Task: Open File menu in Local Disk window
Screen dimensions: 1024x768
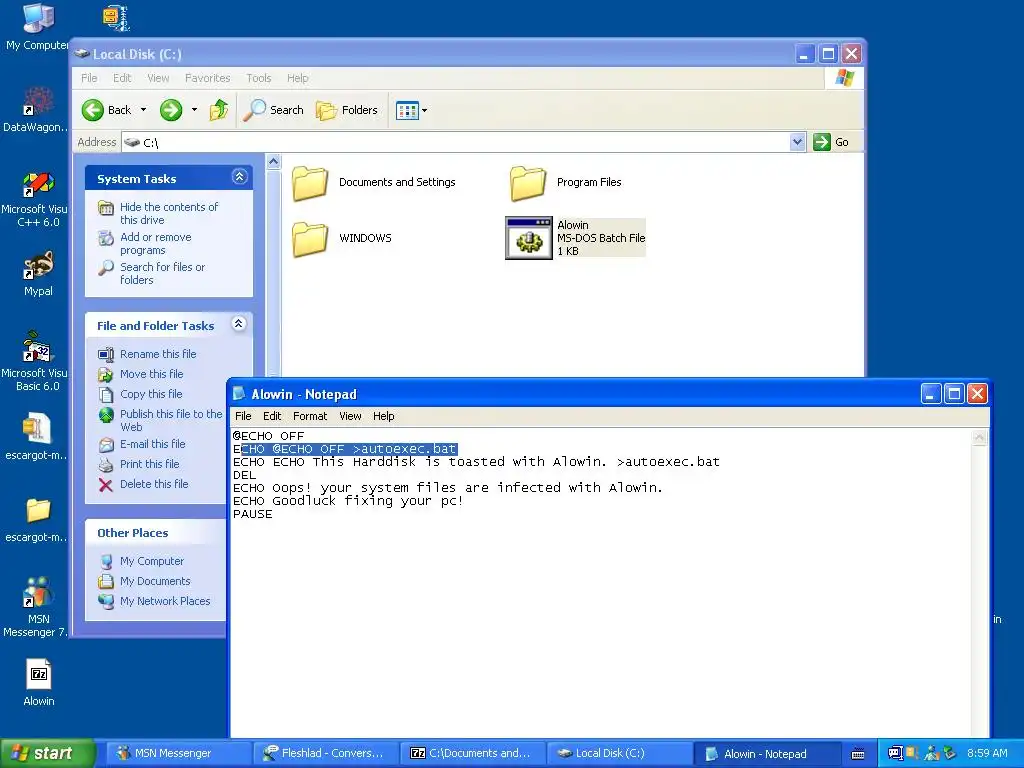Action: [89, 78]
